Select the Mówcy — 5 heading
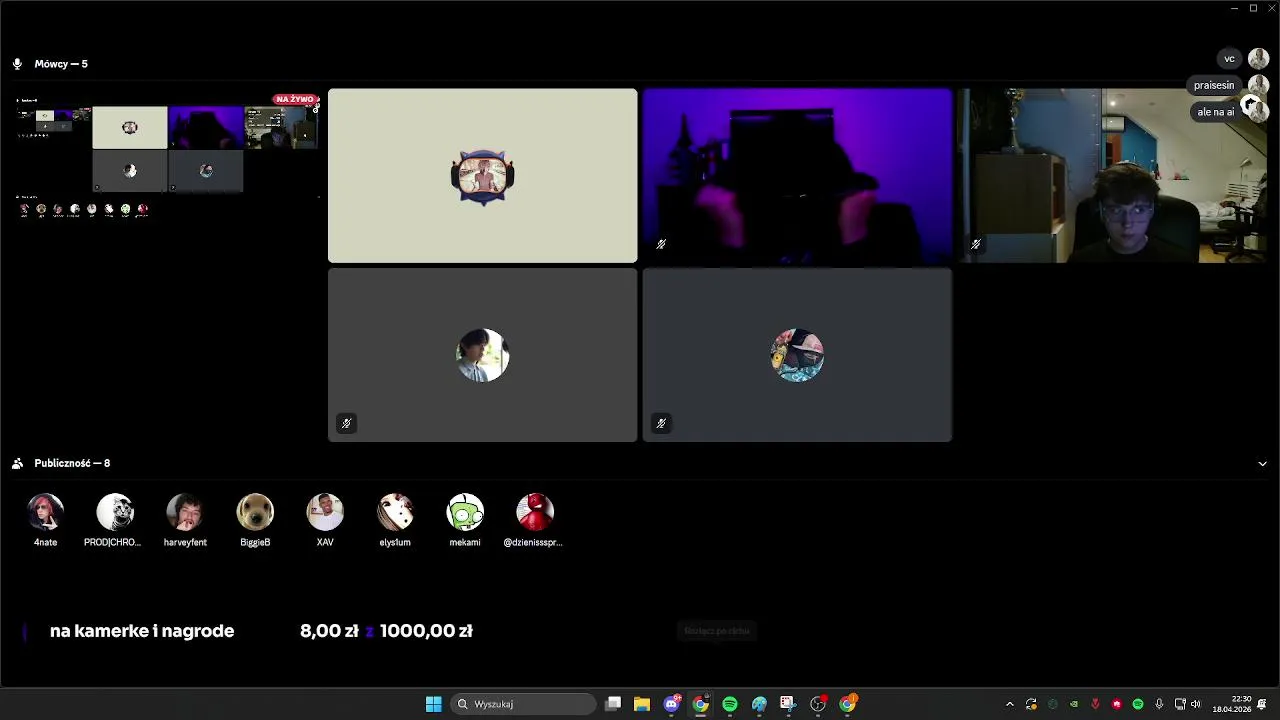 click(61, 64)
